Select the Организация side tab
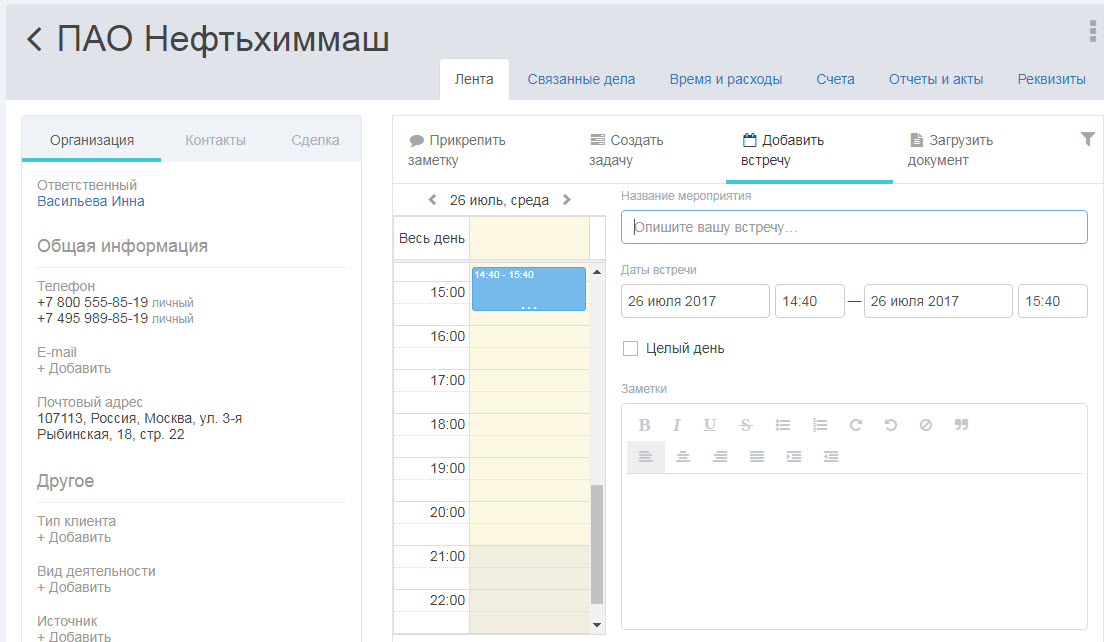The height and width of the screenshot is (642, 1104). pyautogui.click(x=92, y=140)
